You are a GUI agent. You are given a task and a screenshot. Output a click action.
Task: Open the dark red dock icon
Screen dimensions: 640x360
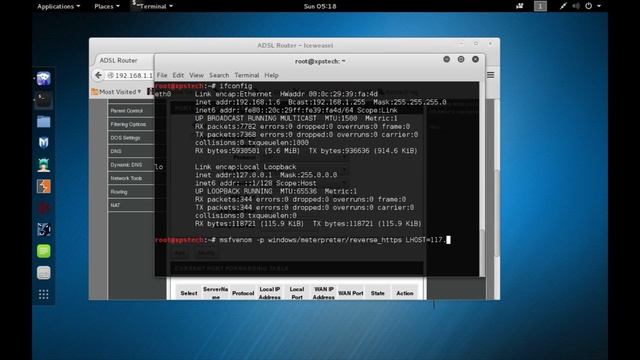[x=44, y=208]
